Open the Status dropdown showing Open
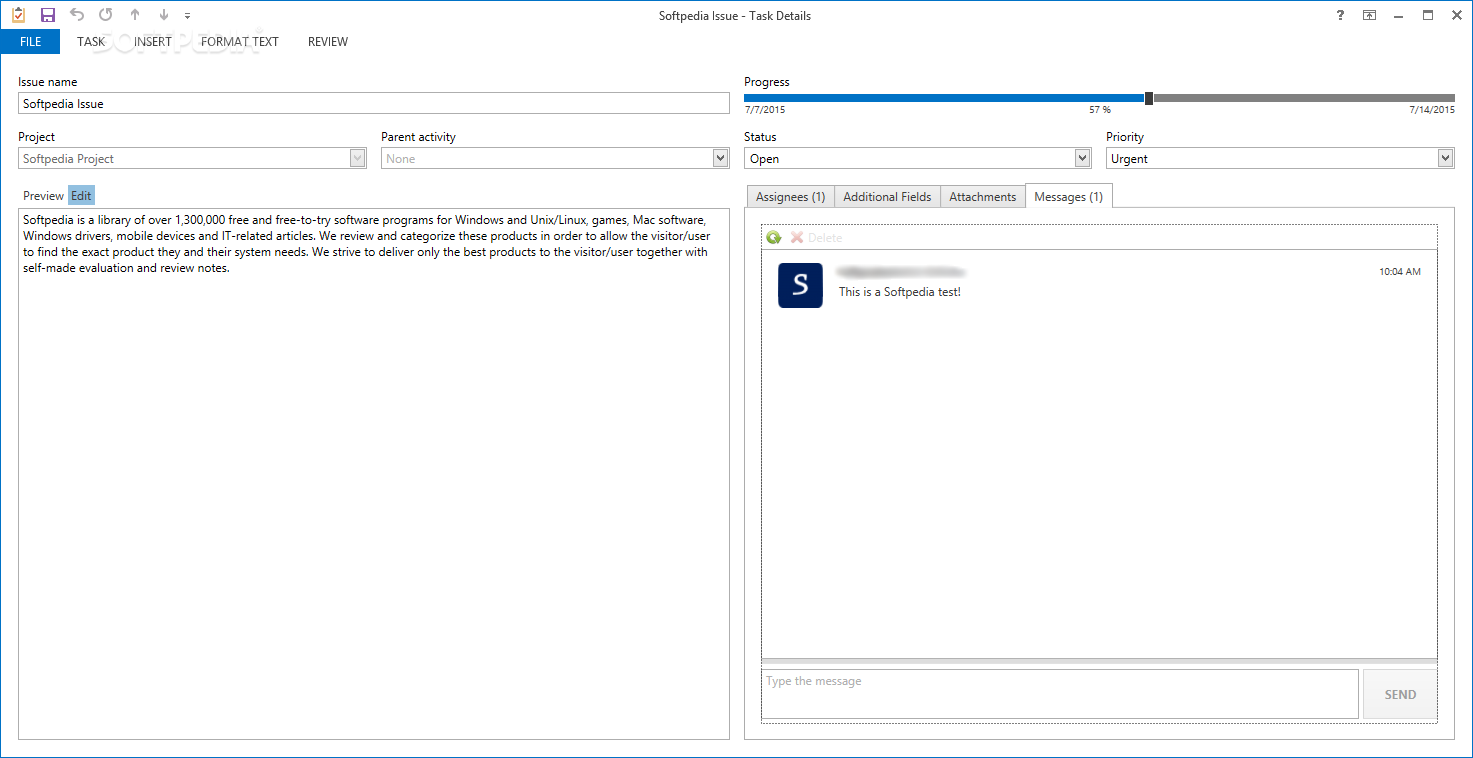Viewport: 1473px width, 758px height. 1083,158
